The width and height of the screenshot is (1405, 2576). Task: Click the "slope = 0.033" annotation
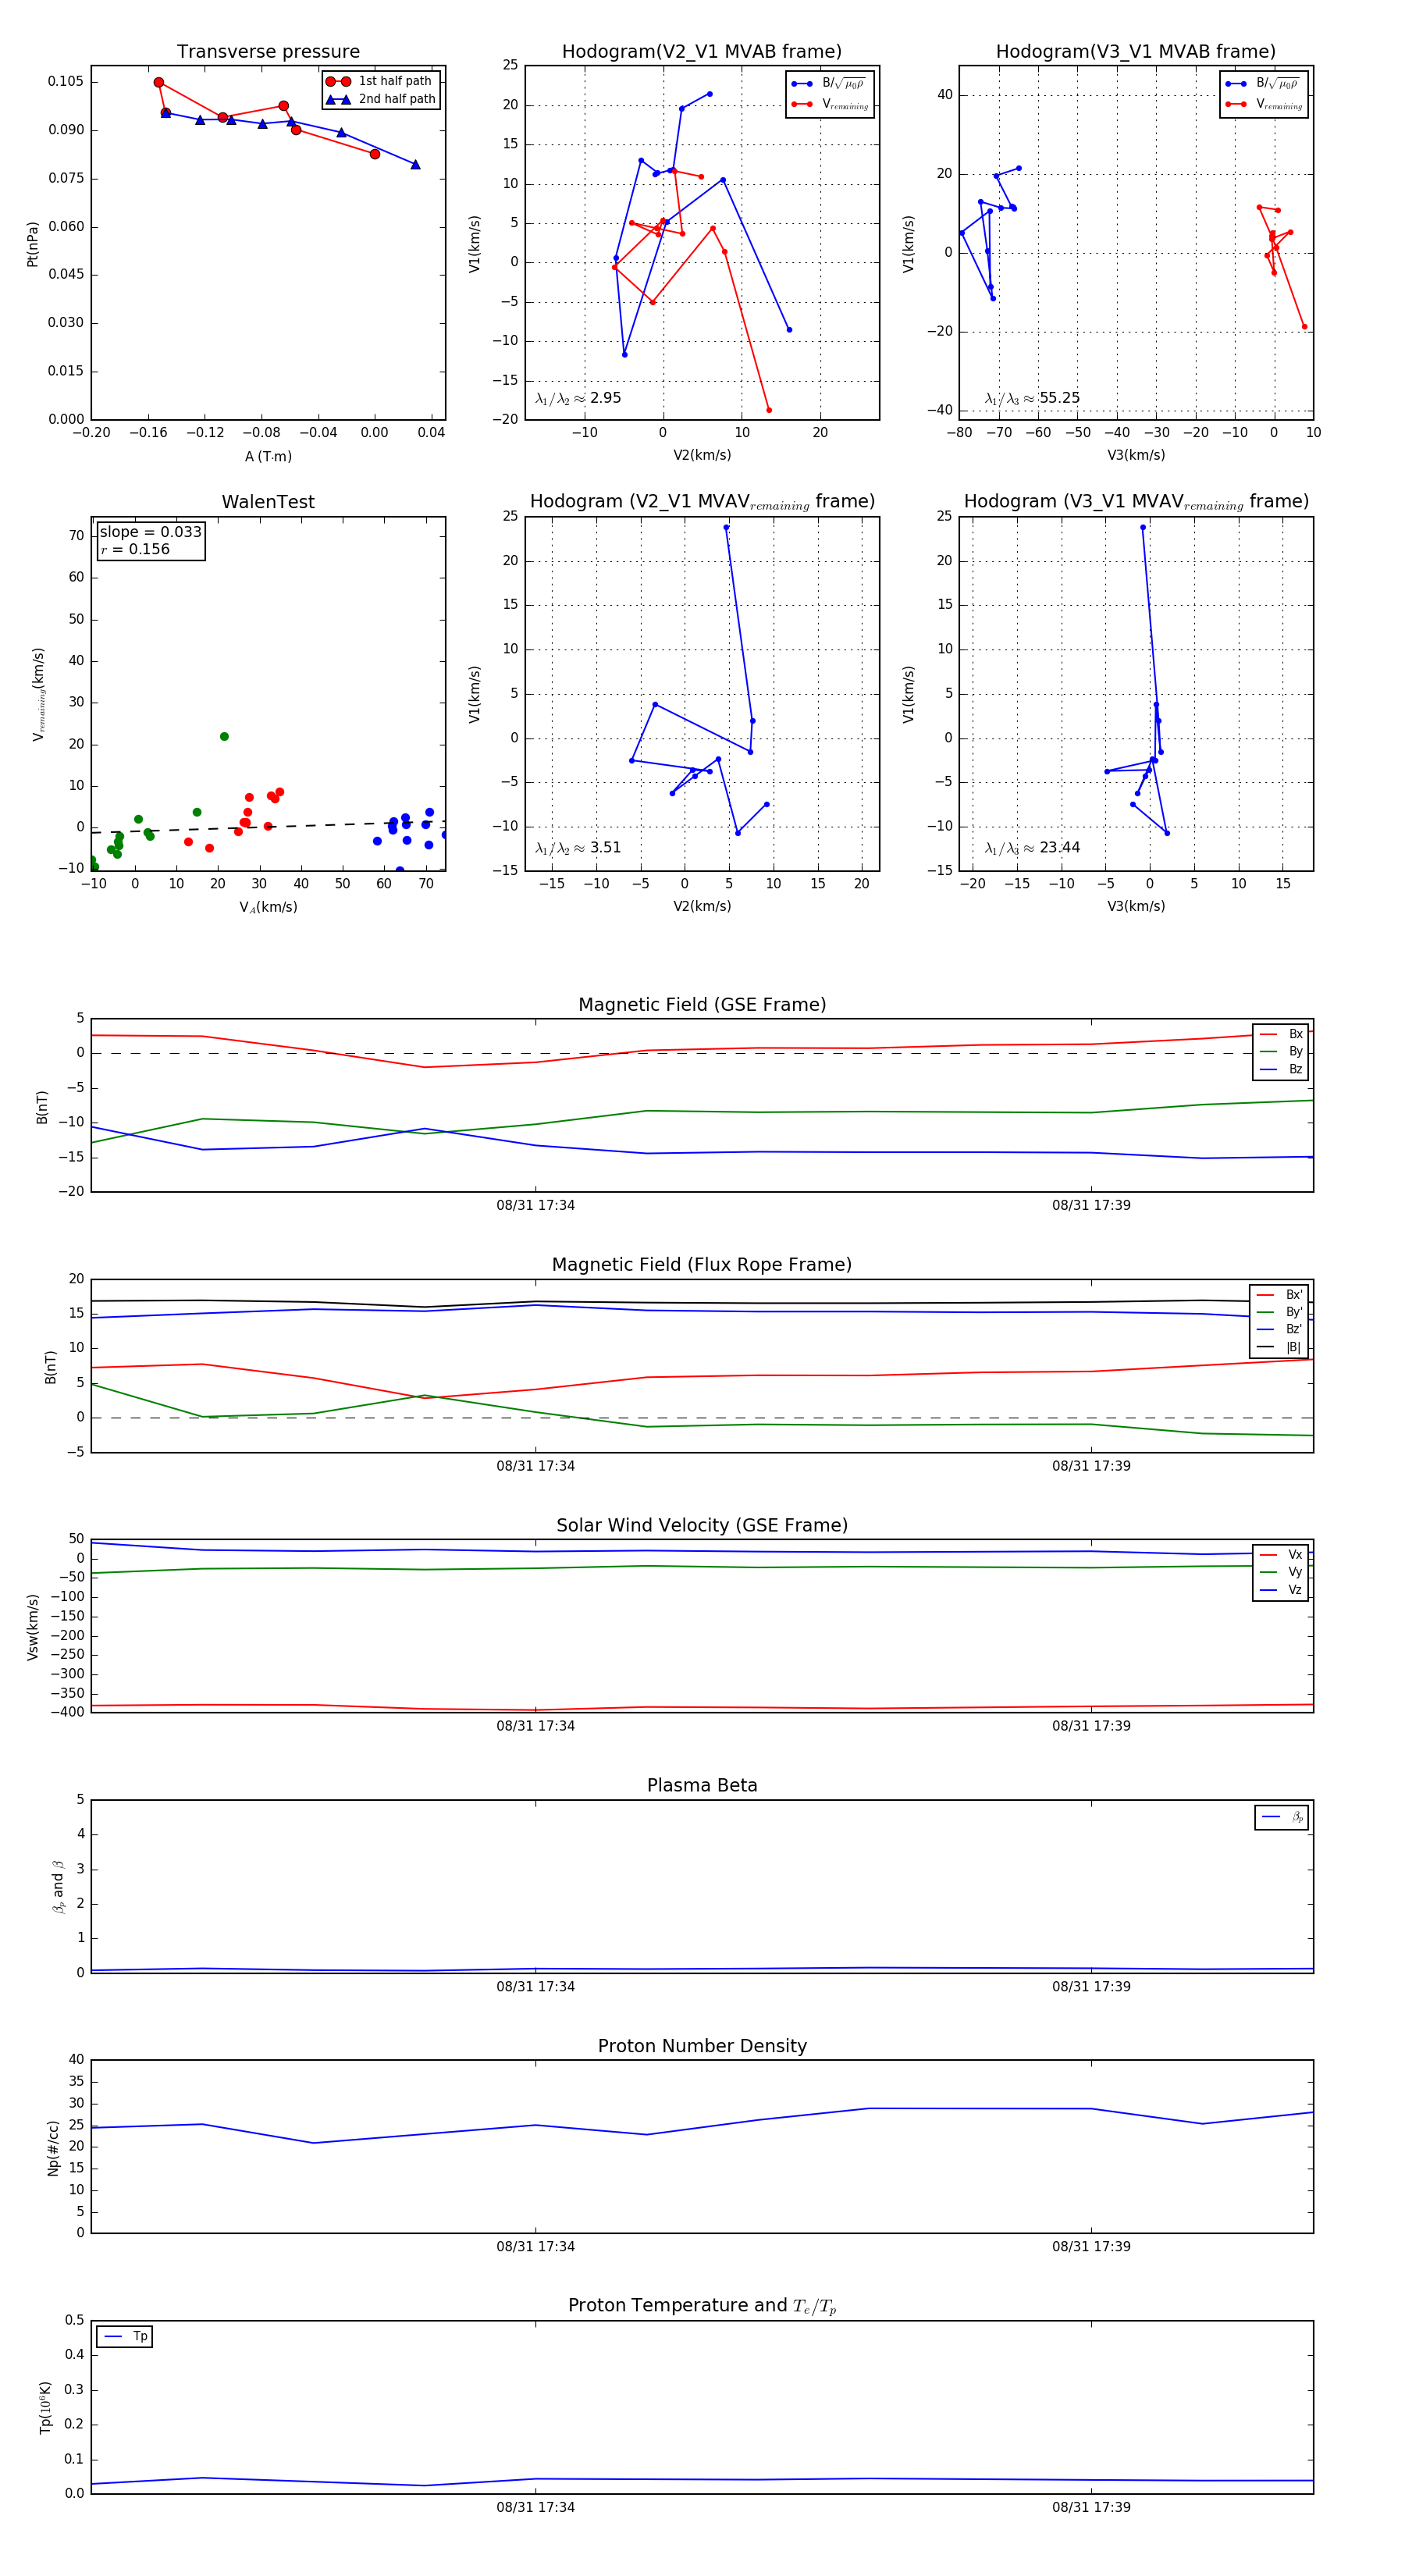(150, 532)
